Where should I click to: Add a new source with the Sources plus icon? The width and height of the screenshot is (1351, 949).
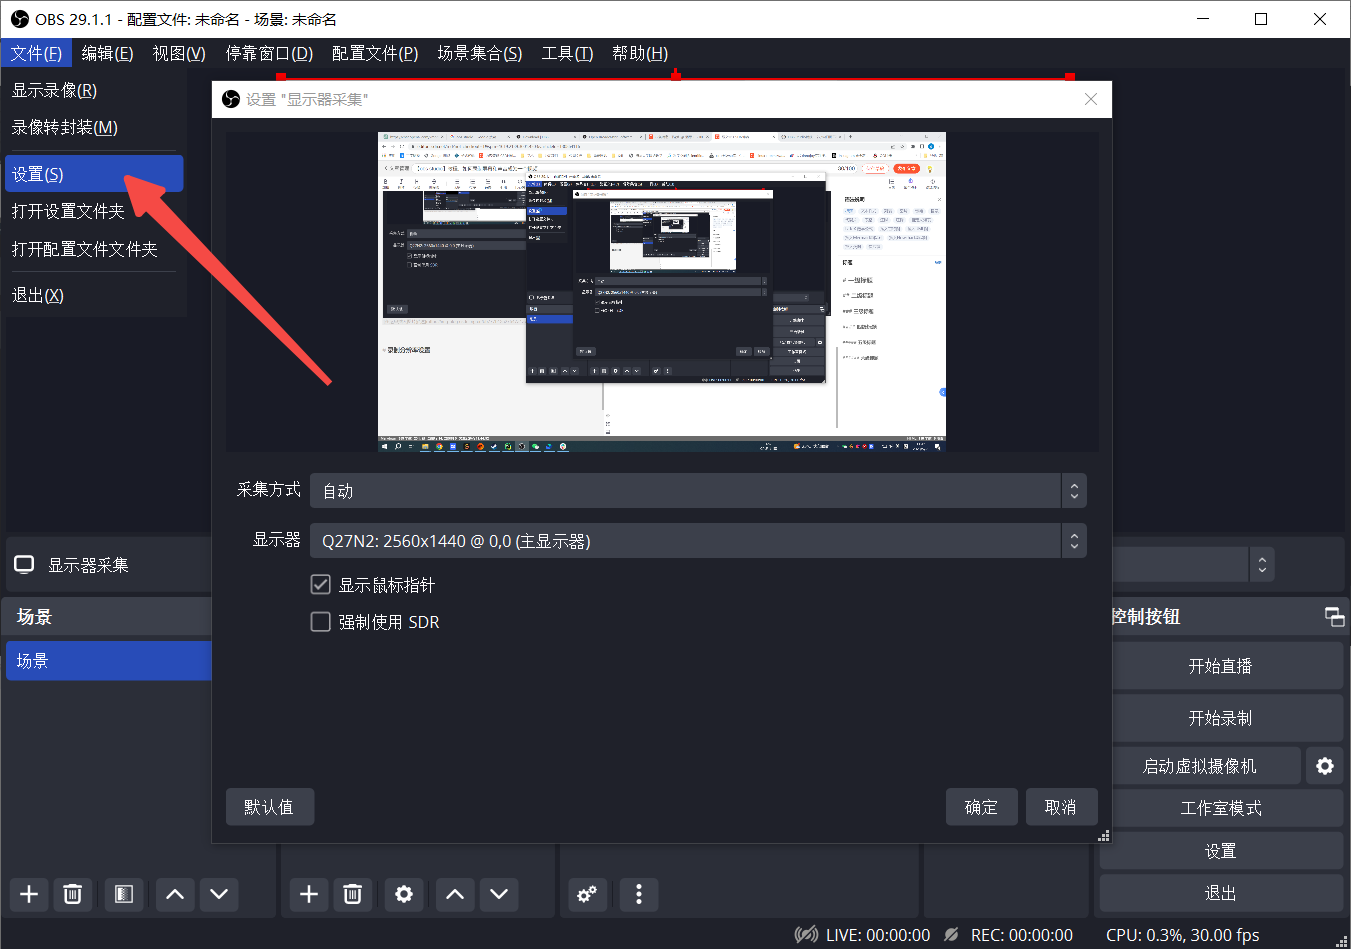click(x=309, y=894)
